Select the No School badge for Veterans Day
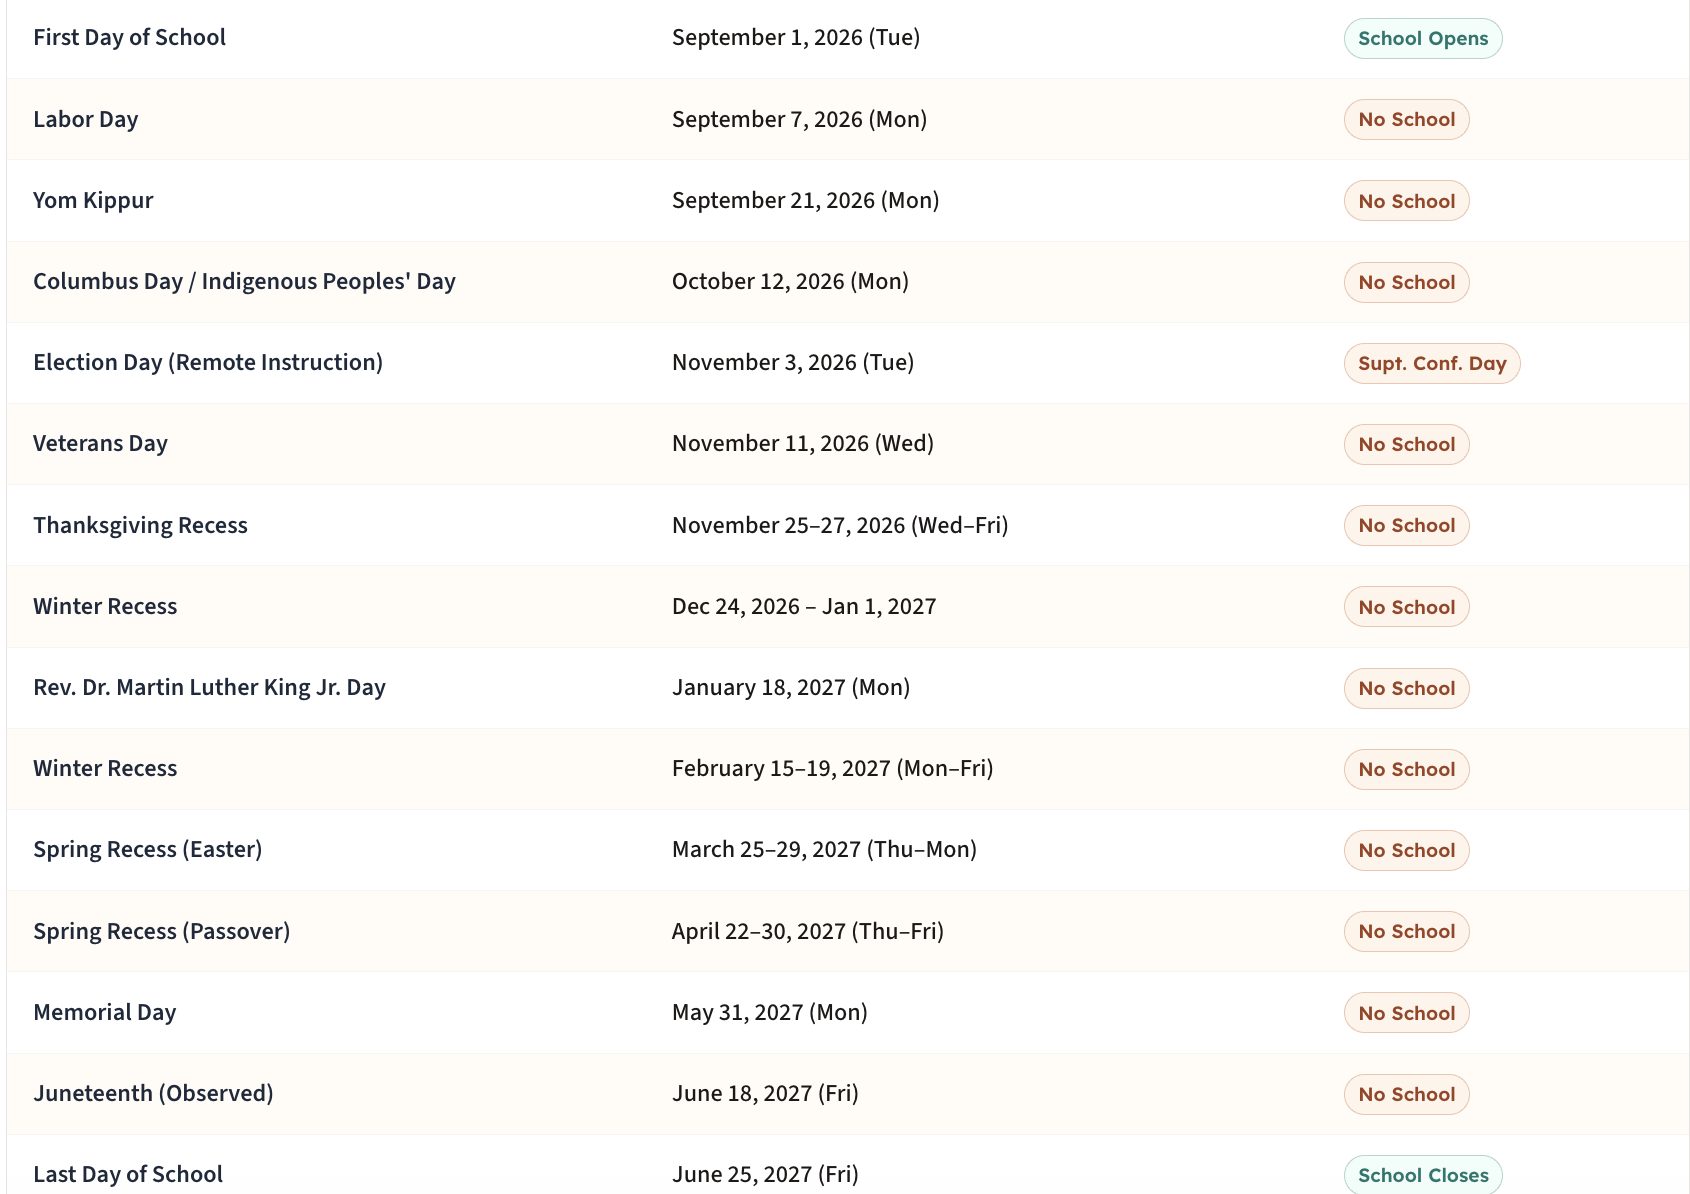The width and height of the screenshot is (1690, 1194). tap(1406, 444)
